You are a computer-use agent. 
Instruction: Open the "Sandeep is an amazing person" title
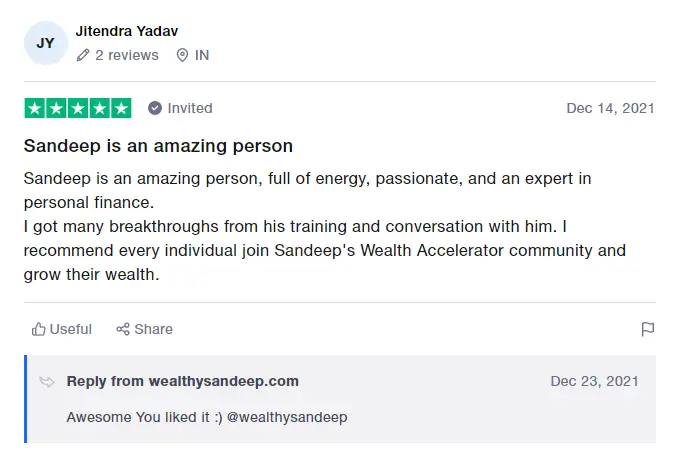[x=158, y=146]
